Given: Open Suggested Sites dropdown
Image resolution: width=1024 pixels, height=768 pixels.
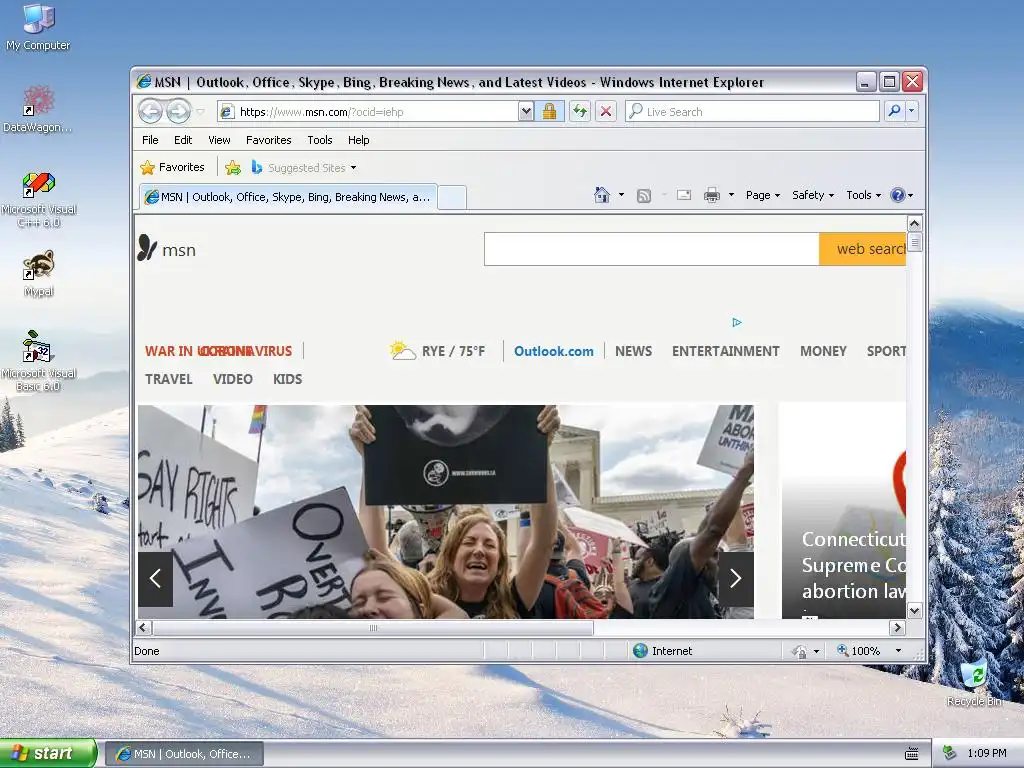Looking at the screenshot, I should coord(304,168).
